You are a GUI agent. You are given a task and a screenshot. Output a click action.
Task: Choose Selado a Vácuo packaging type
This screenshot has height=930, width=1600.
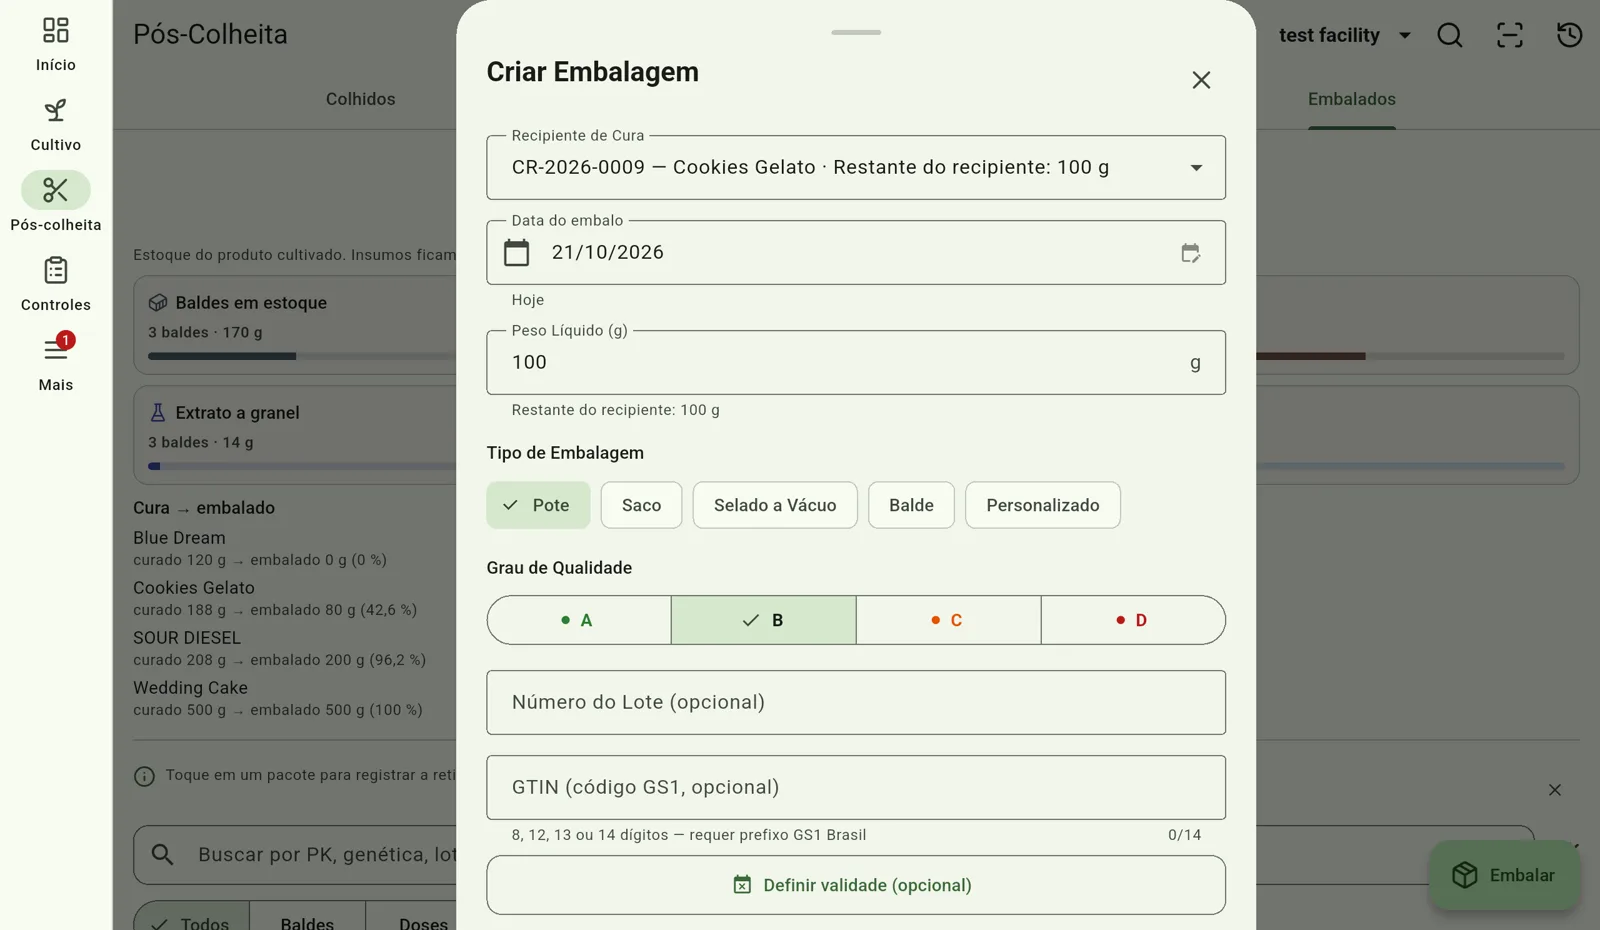coord(775,505)
